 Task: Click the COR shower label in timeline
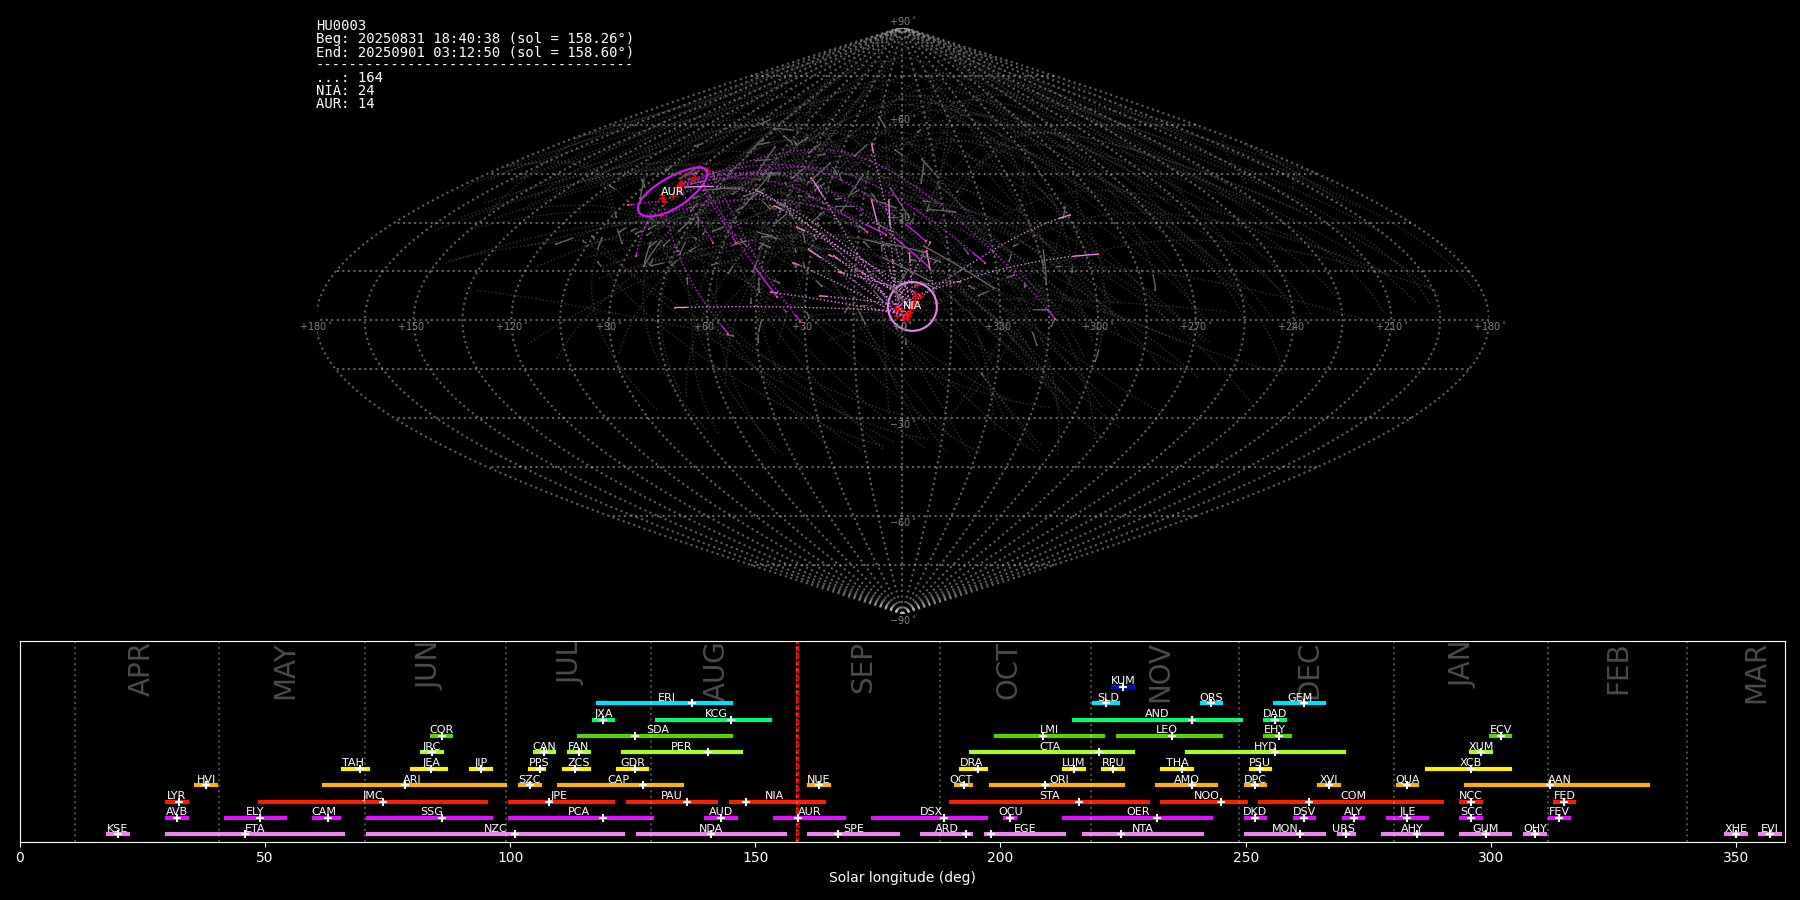[441, 730]
